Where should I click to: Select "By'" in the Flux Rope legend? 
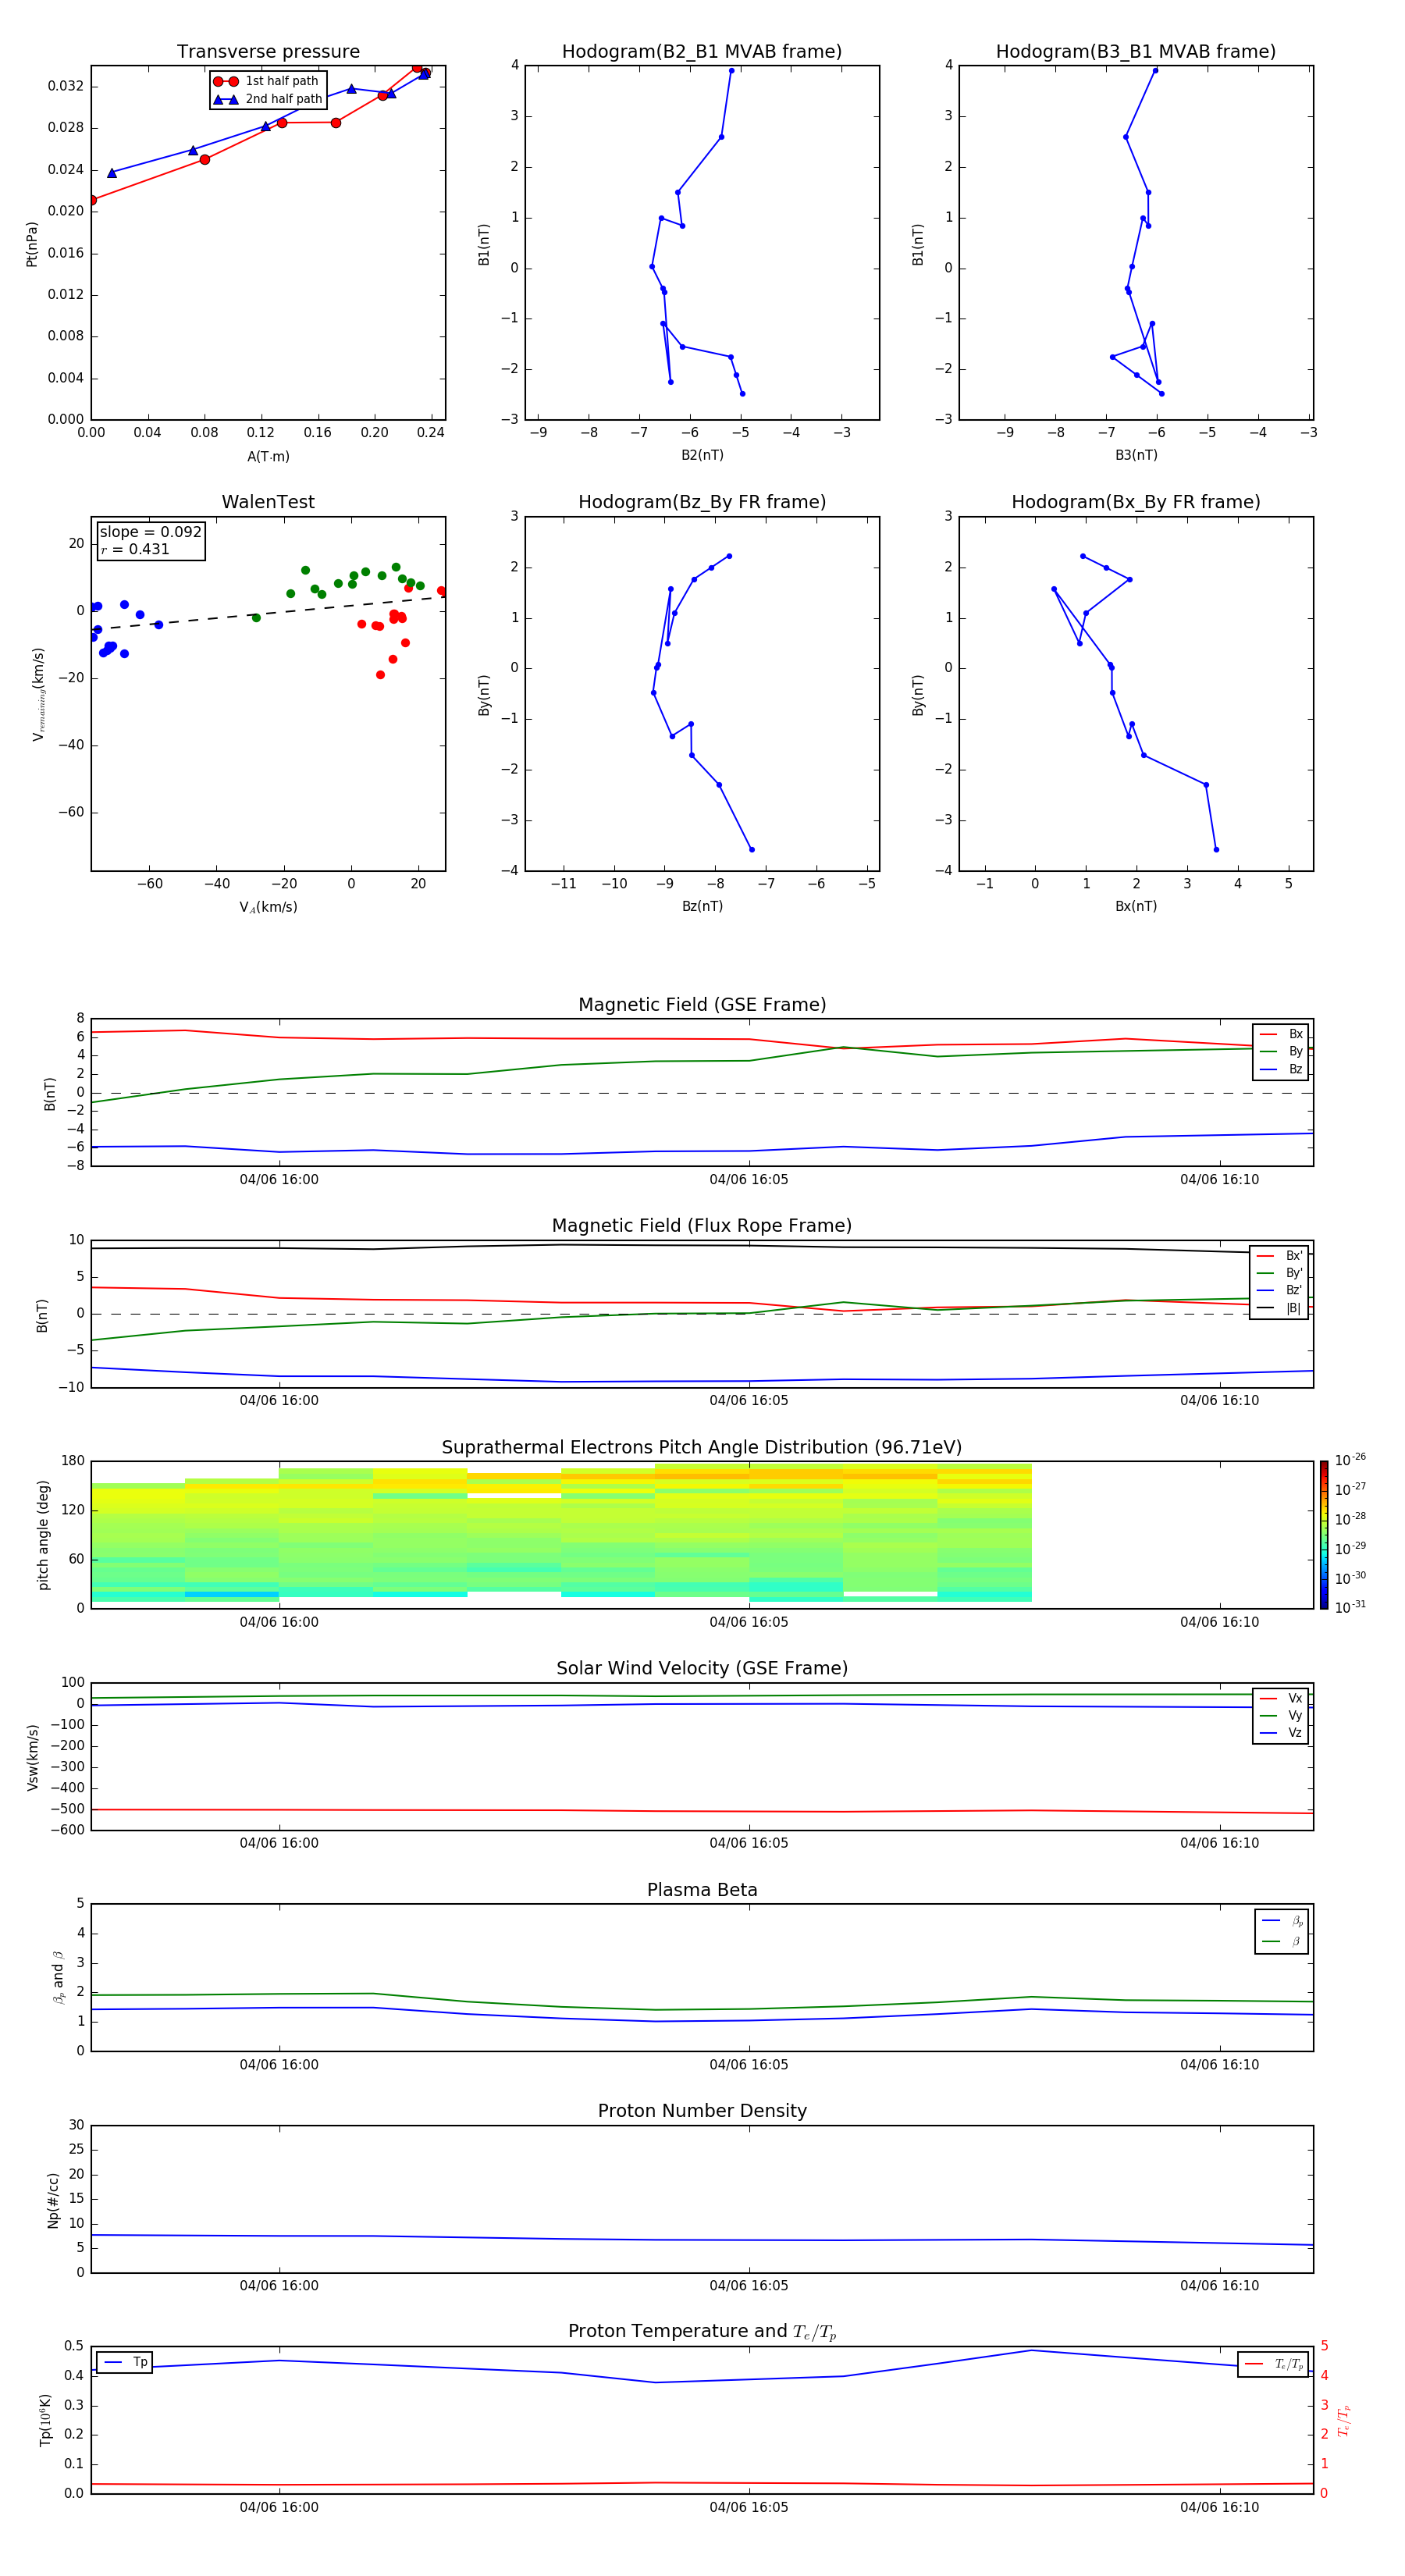coord(1280,1273)
